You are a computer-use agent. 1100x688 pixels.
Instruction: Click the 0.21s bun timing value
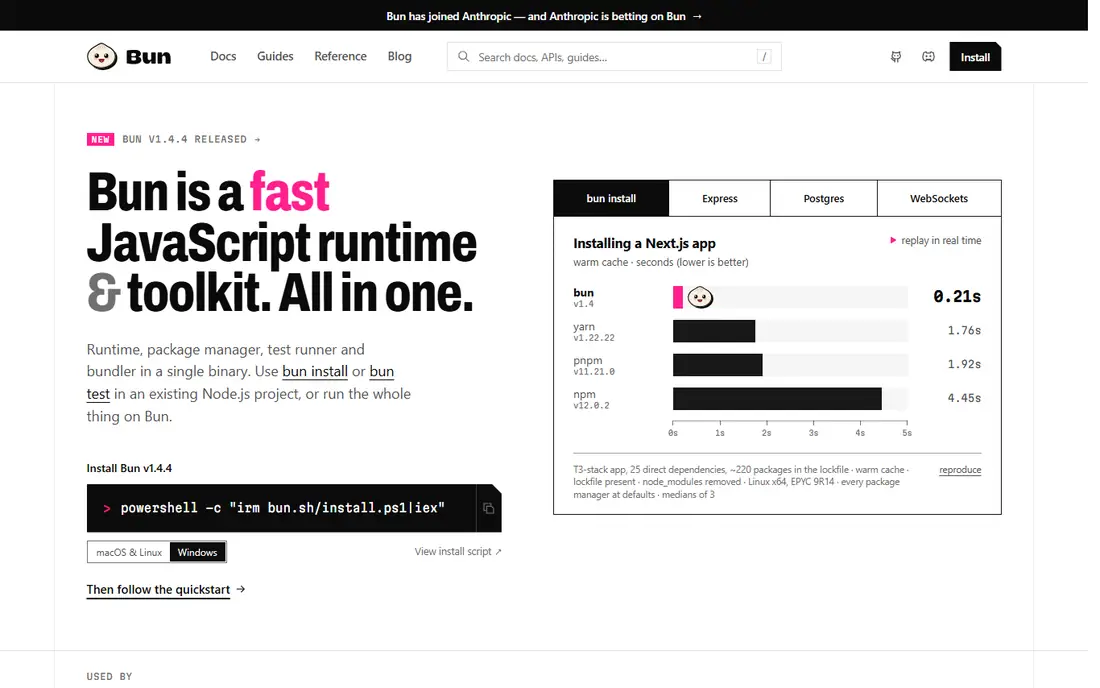(957, 297)
